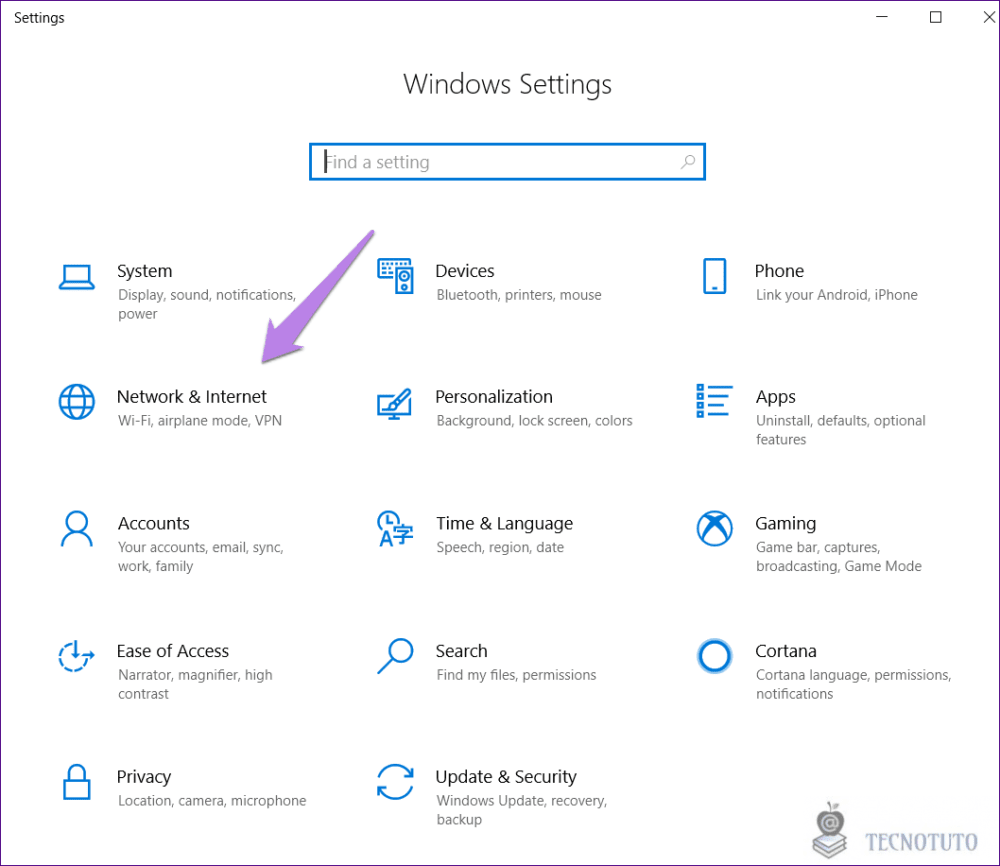This screenshot has height=866, width=1000.
Task: Click the Network & Internet globe icon
Action: (77, 402)
